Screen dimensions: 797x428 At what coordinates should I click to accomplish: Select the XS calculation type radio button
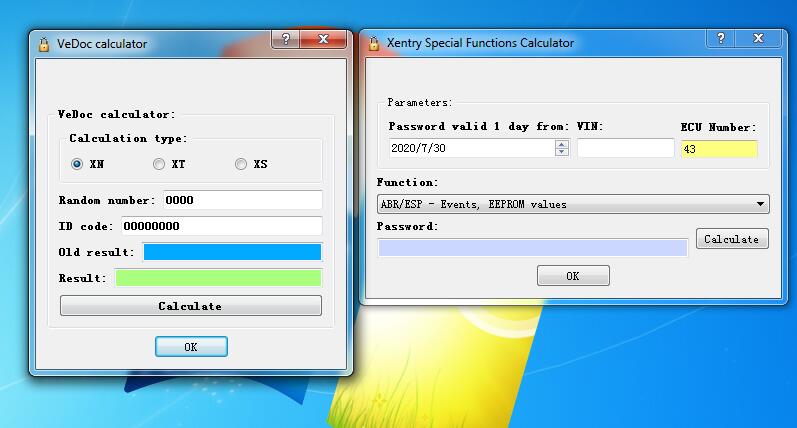click(241, 164)
